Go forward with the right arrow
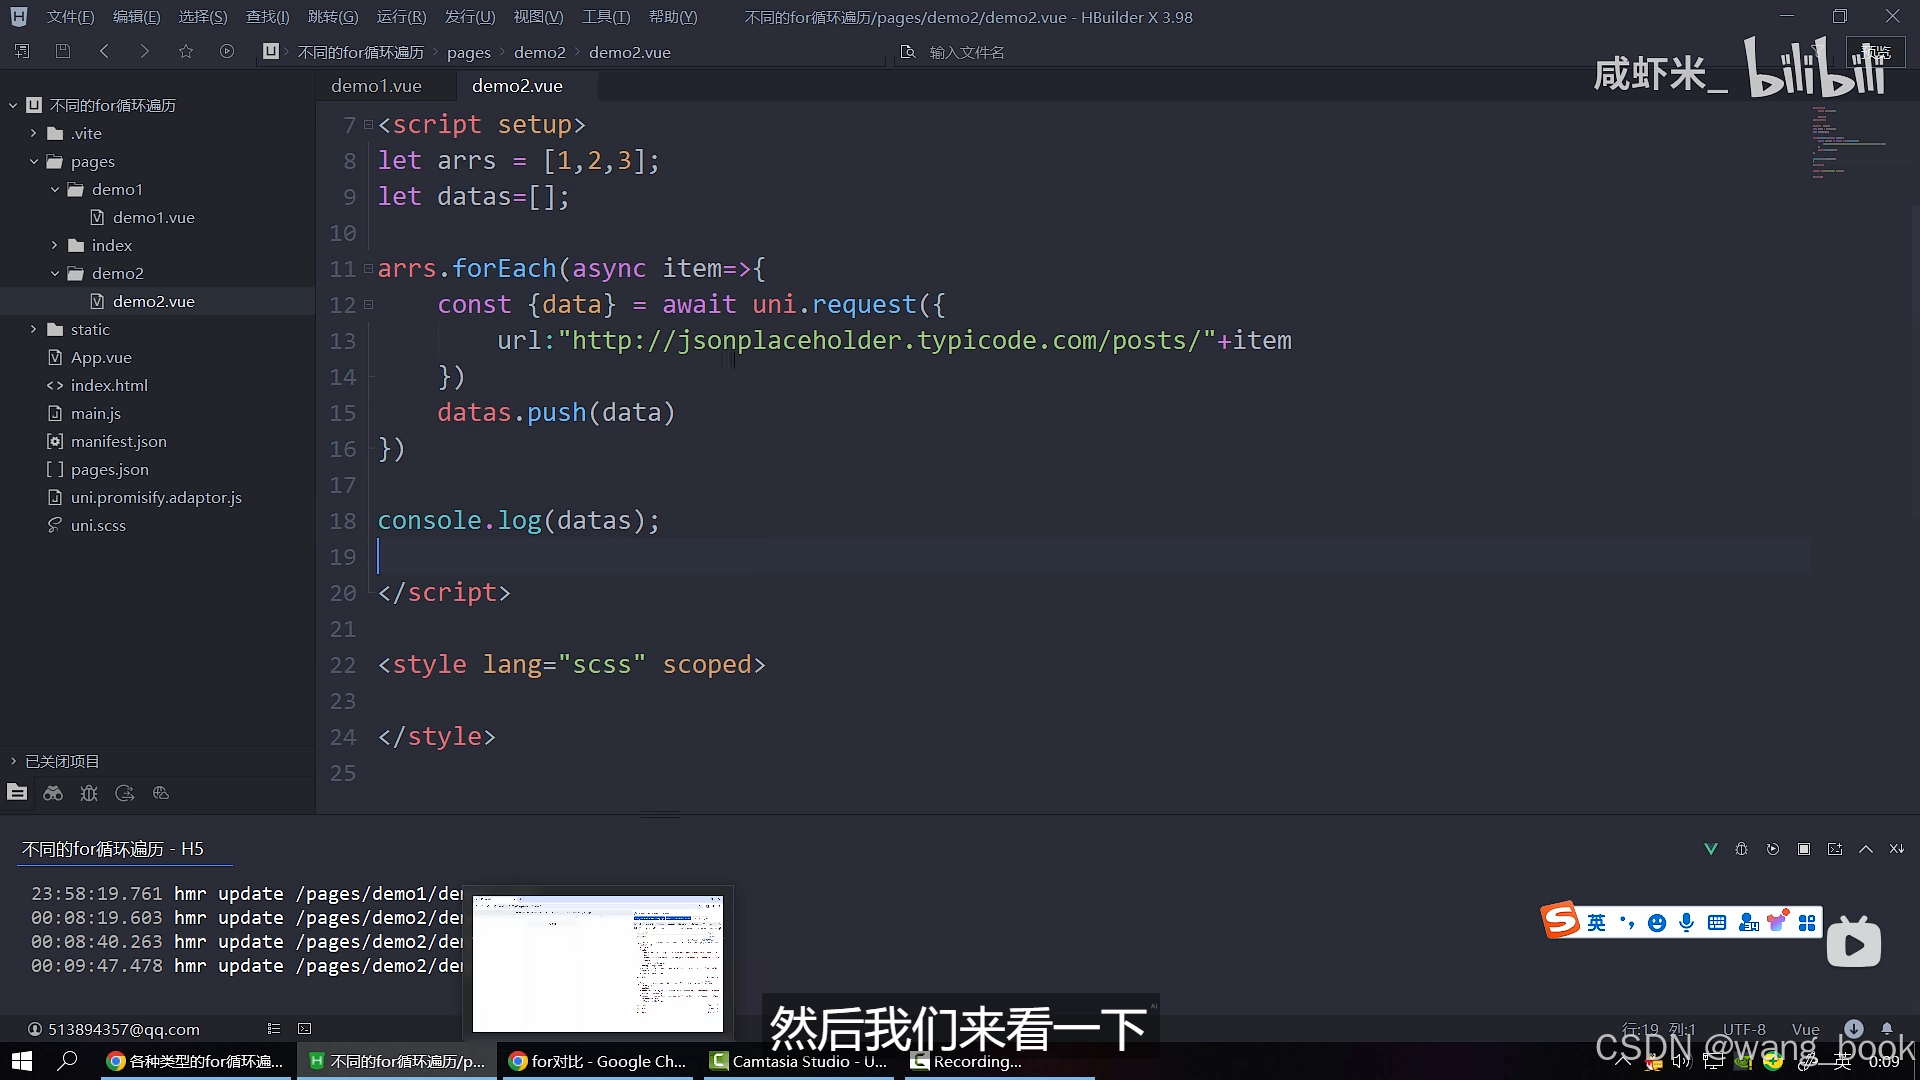Screen dimensions: 1920x1080 coord(145,51)
